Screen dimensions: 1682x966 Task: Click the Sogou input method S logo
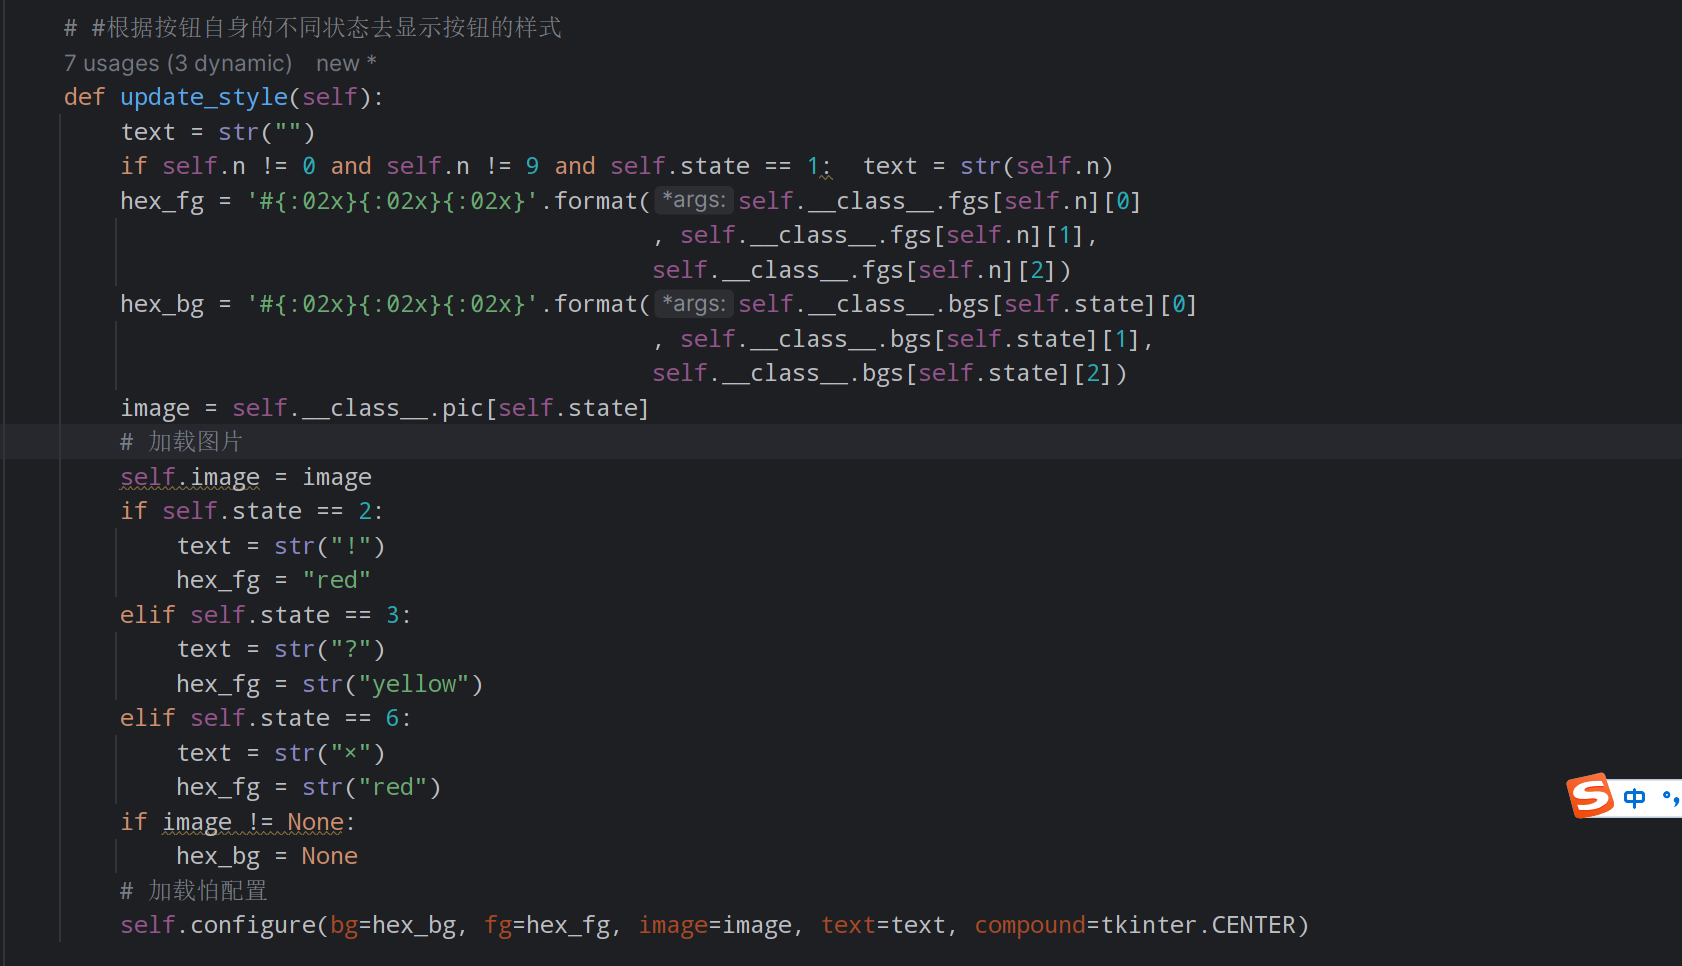click(1591, 797)
